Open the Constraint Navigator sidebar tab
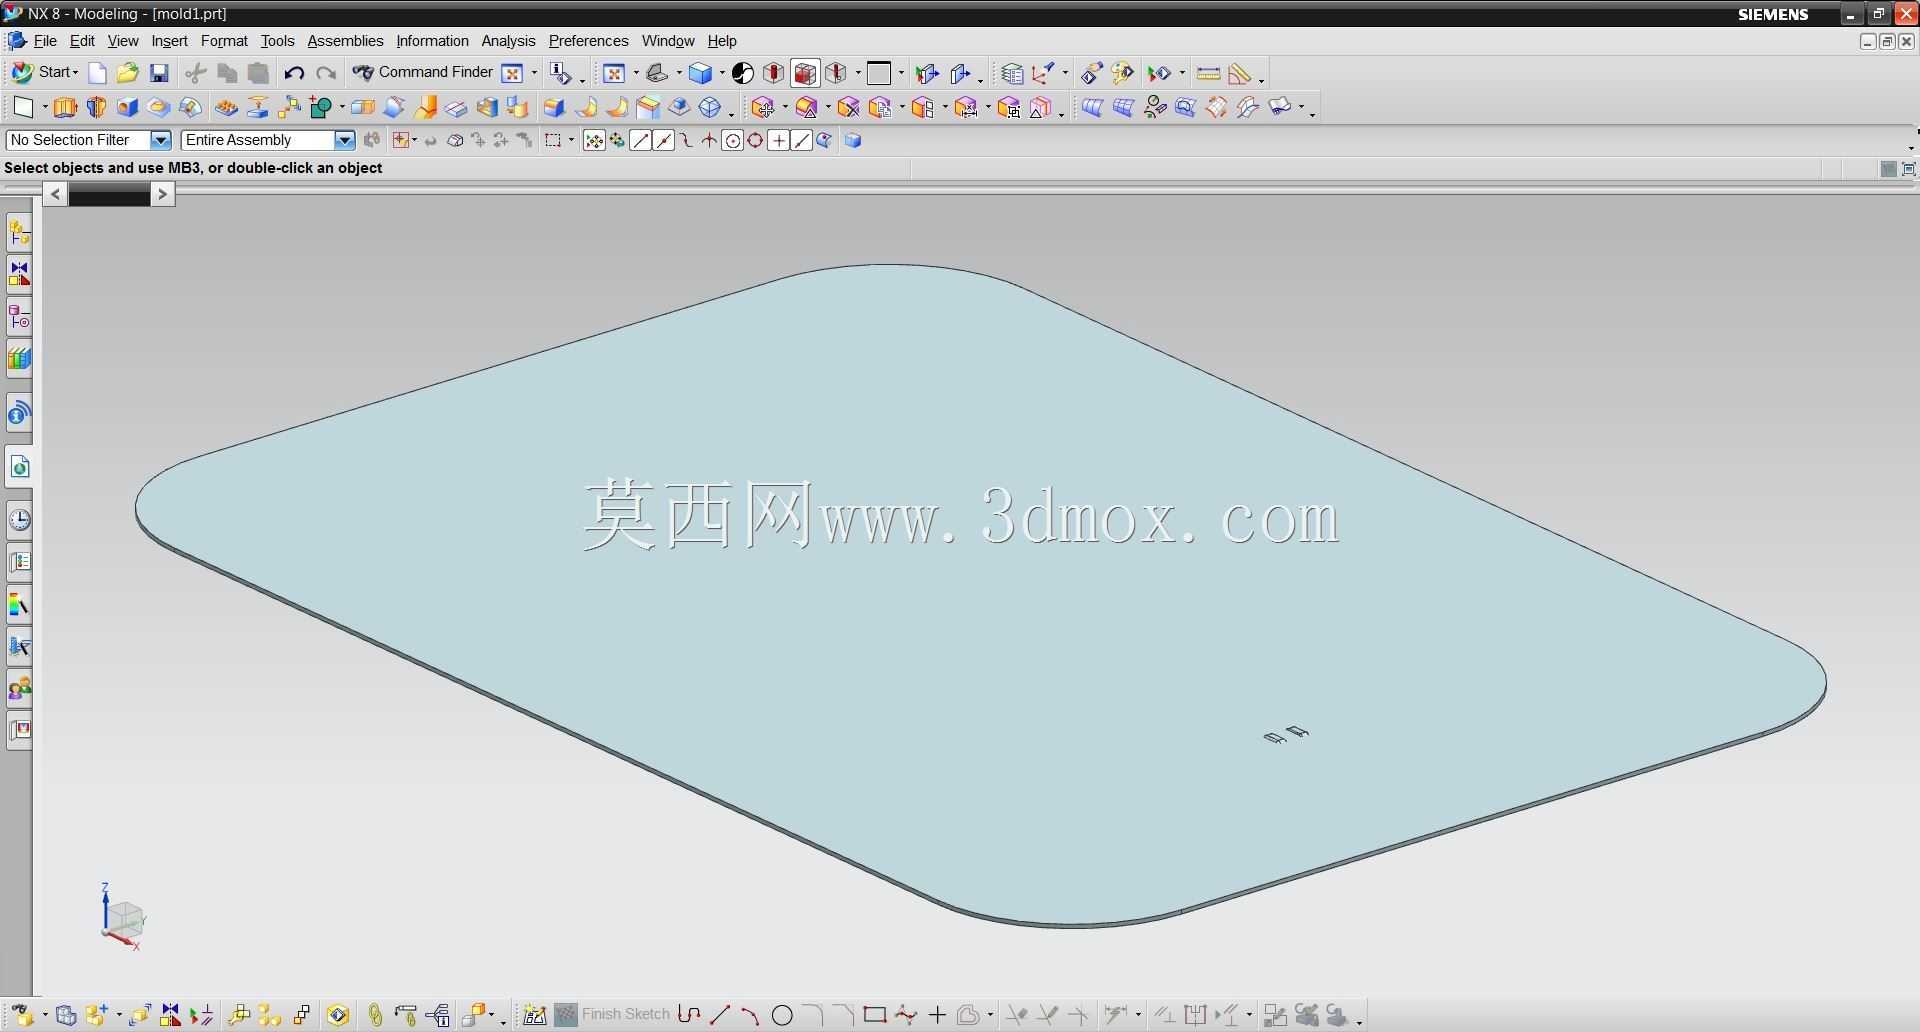Viewport: 1920px width, 1032px height. coord(19,273)
